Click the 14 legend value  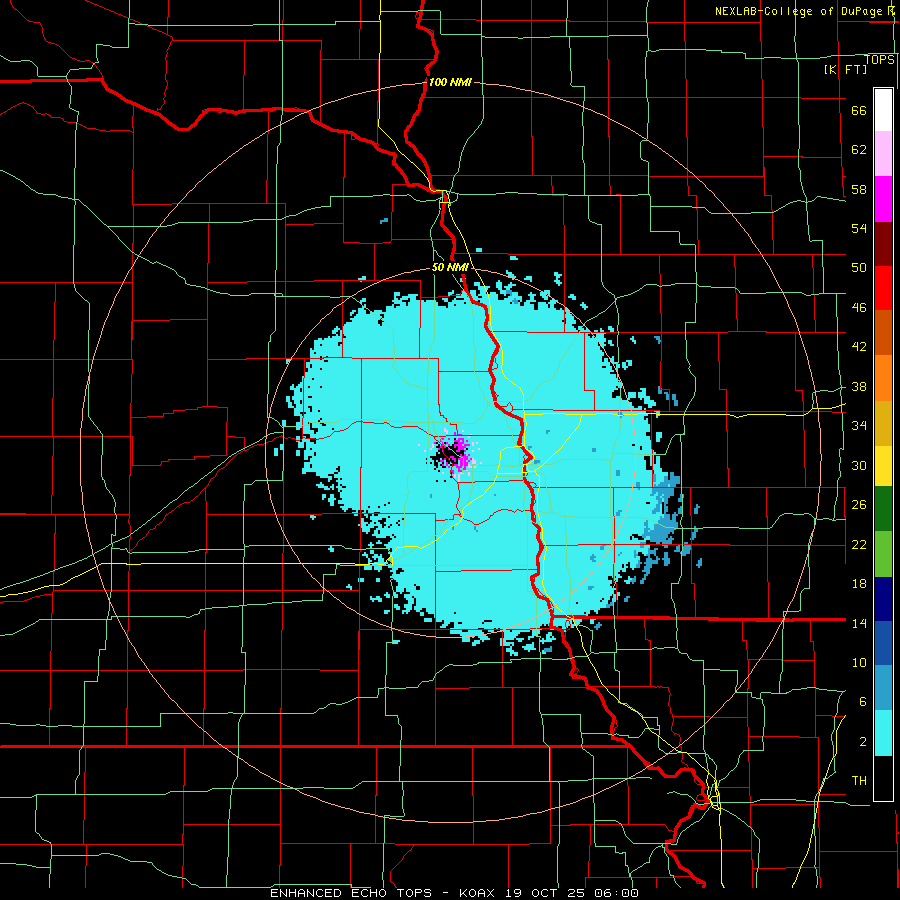[859, 623]
